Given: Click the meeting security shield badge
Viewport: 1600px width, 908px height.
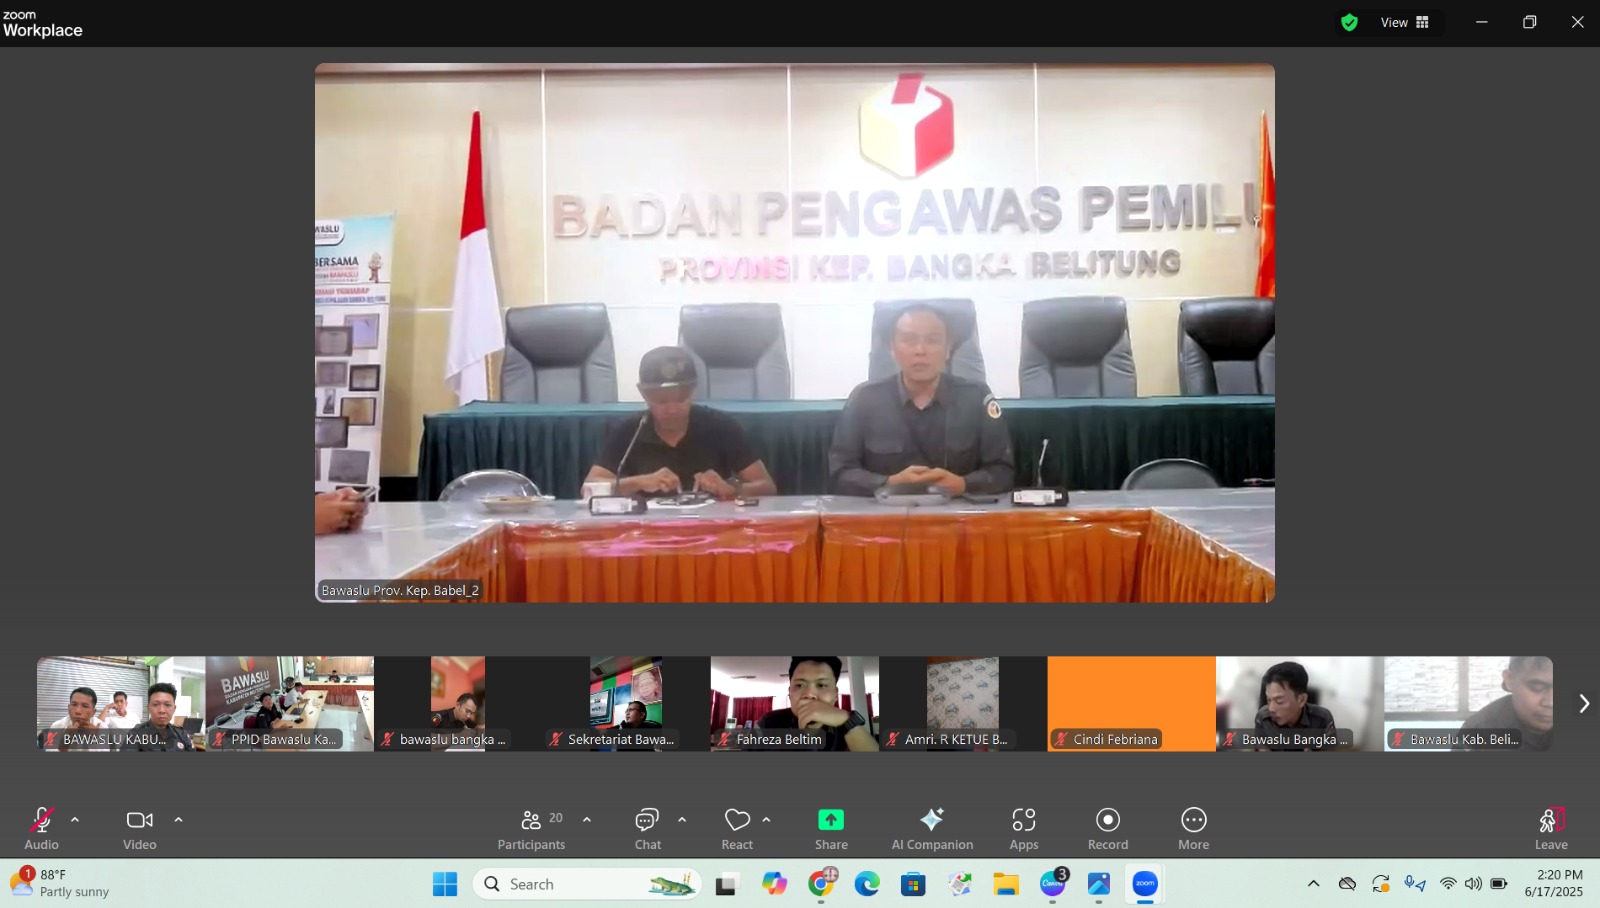Looking at the screenshot, I should [x=1349, y=21].
